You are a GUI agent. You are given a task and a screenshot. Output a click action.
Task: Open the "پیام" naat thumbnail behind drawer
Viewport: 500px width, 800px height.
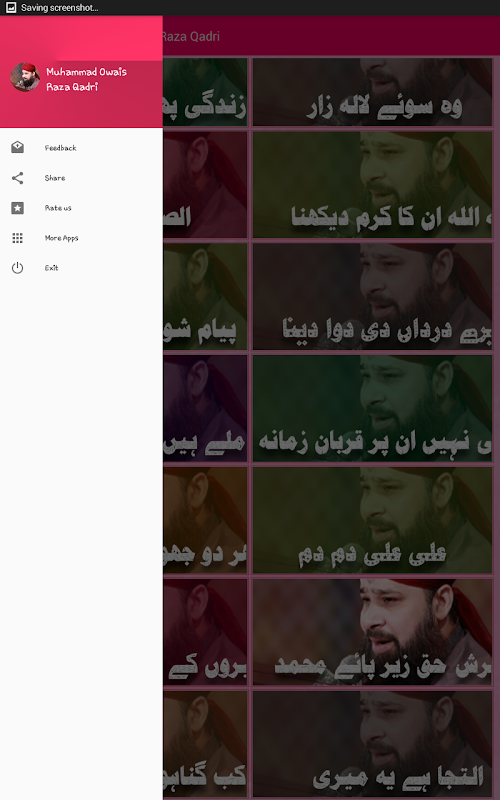tap(205, 296)
